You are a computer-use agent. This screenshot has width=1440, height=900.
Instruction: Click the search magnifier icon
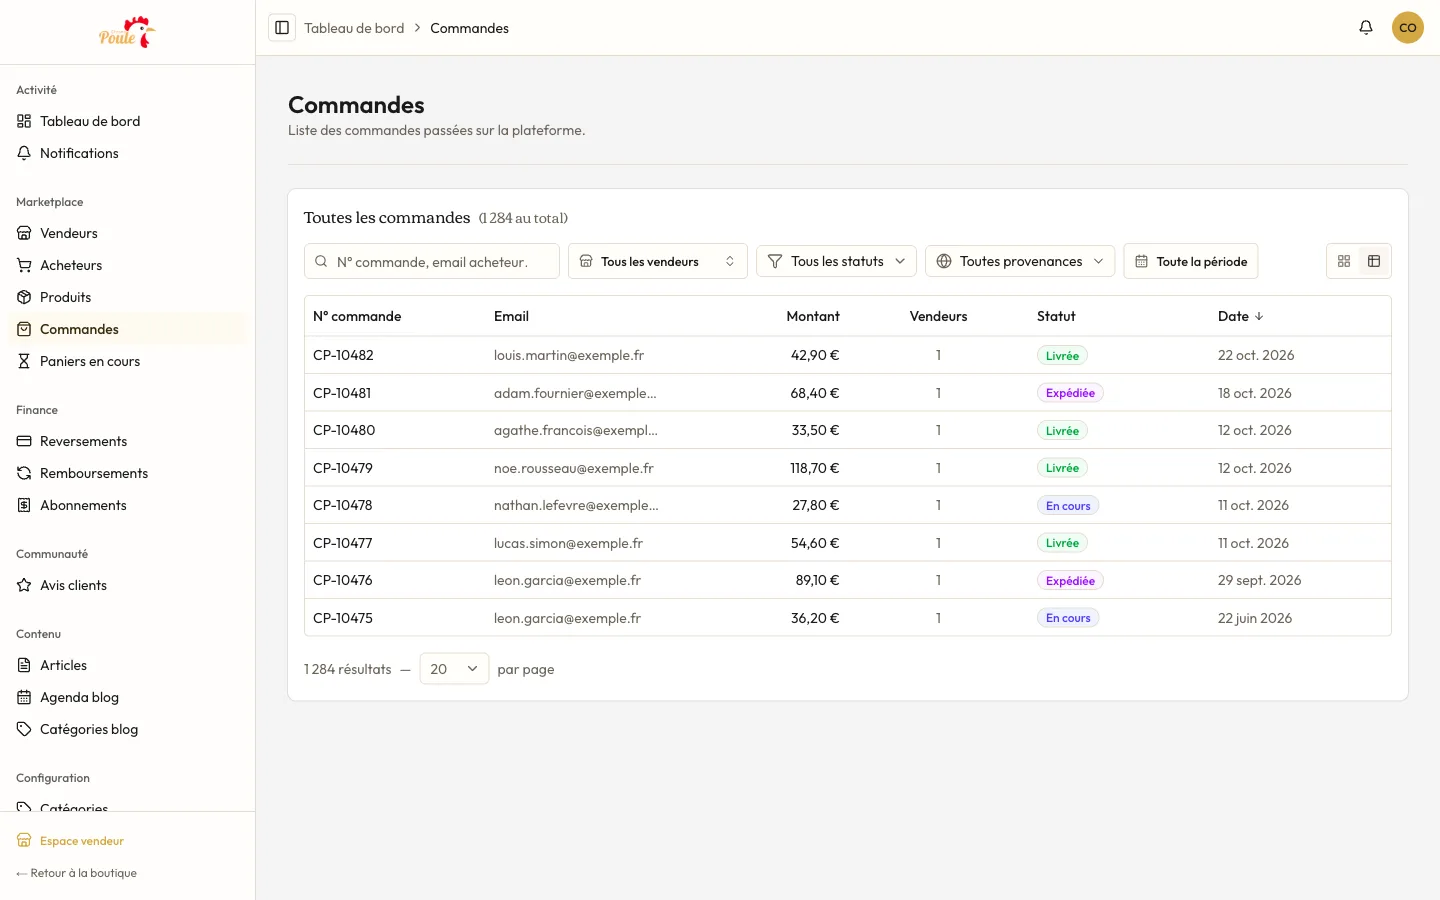[321, 261]
